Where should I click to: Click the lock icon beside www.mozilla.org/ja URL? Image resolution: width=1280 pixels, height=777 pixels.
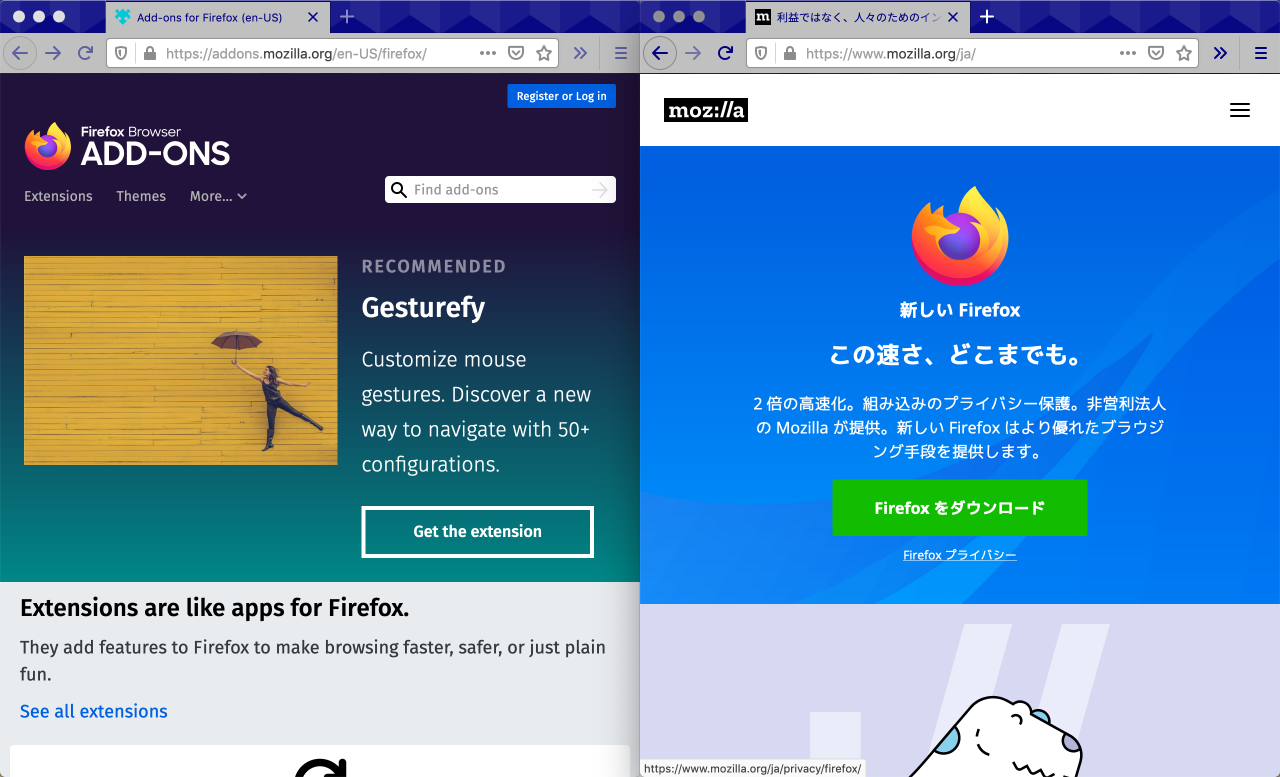(x=789, y=53)
